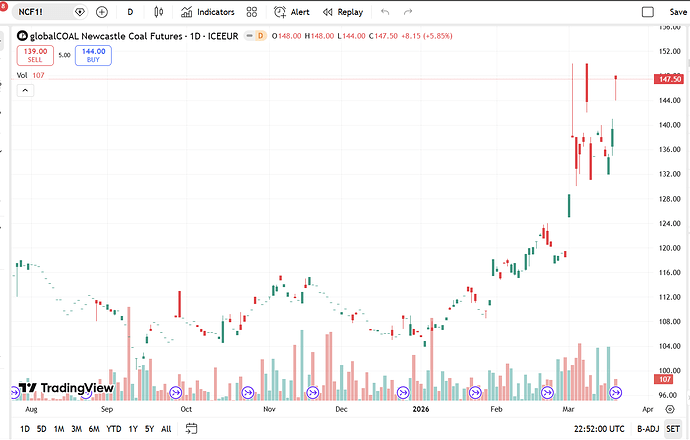Undo the last chart action
This screenshot has height=440, width=690.
click(x=385, y=12)
